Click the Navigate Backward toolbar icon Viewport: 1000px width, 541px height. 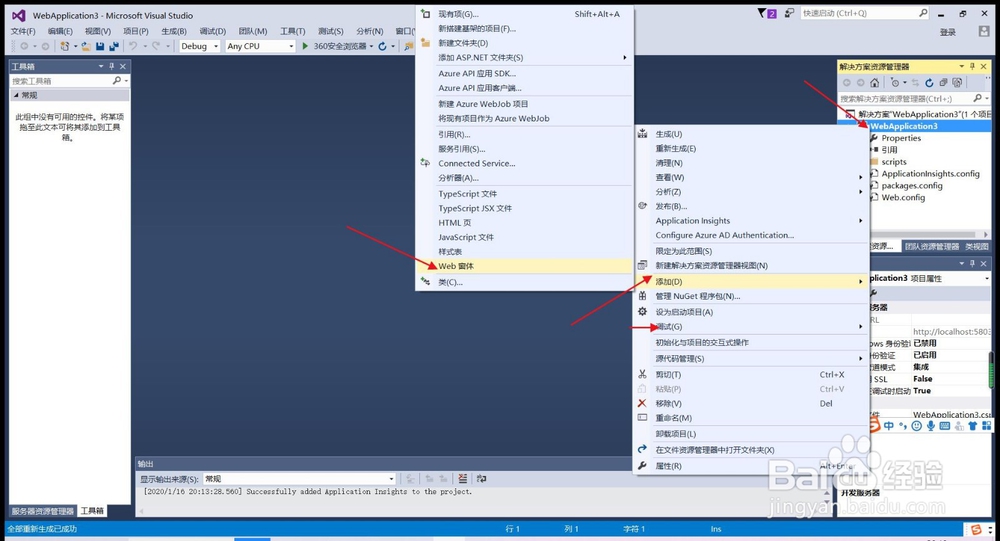tap(24, 46)
